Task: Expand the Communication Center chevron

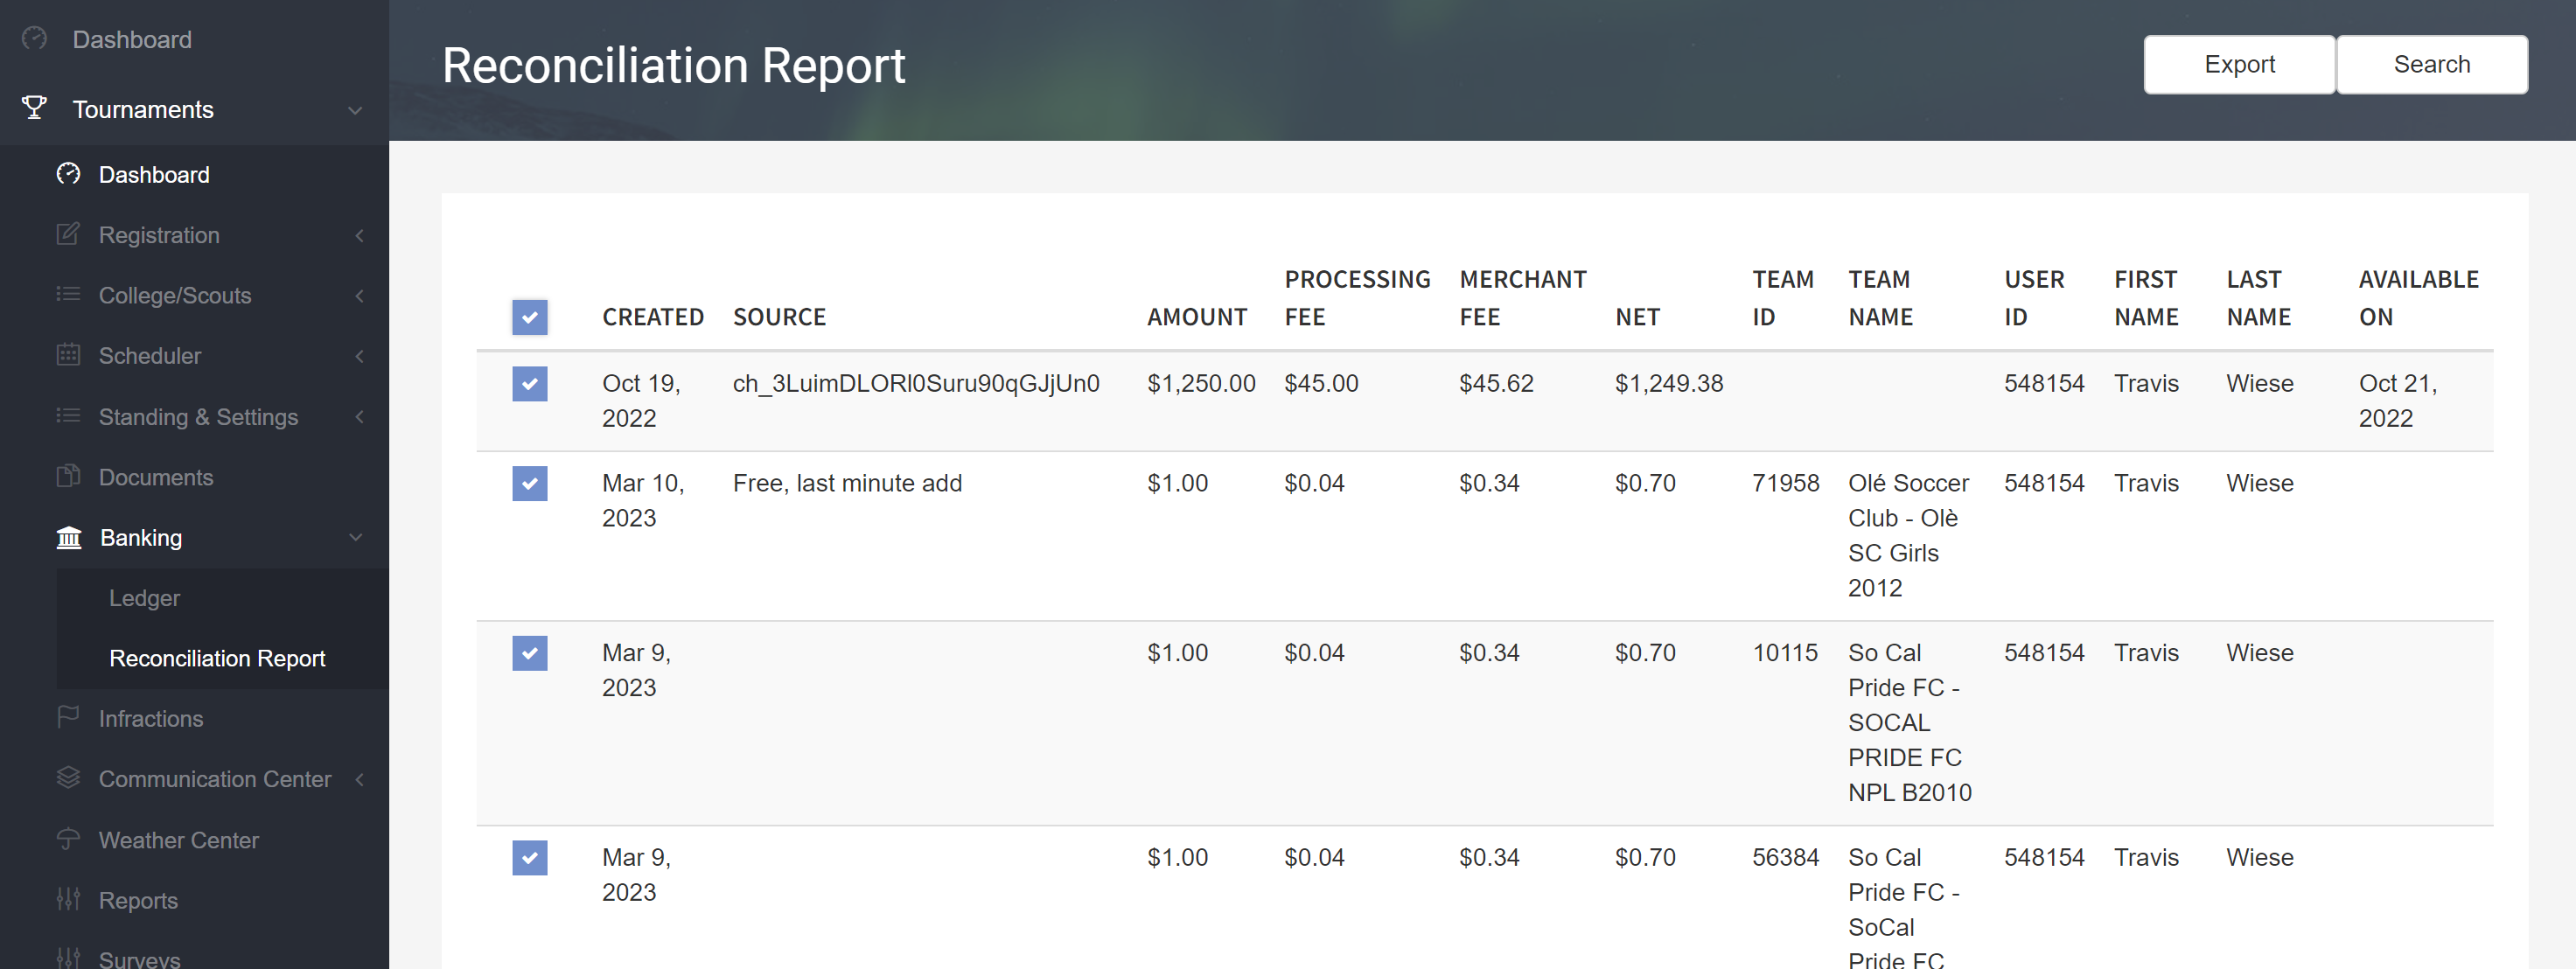Action: point(360,779)
